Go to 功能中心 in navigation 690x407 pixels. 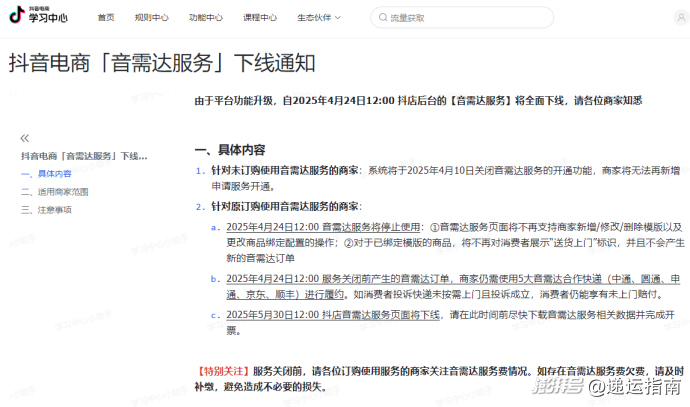pyautogui.click(x=206, y=18)
